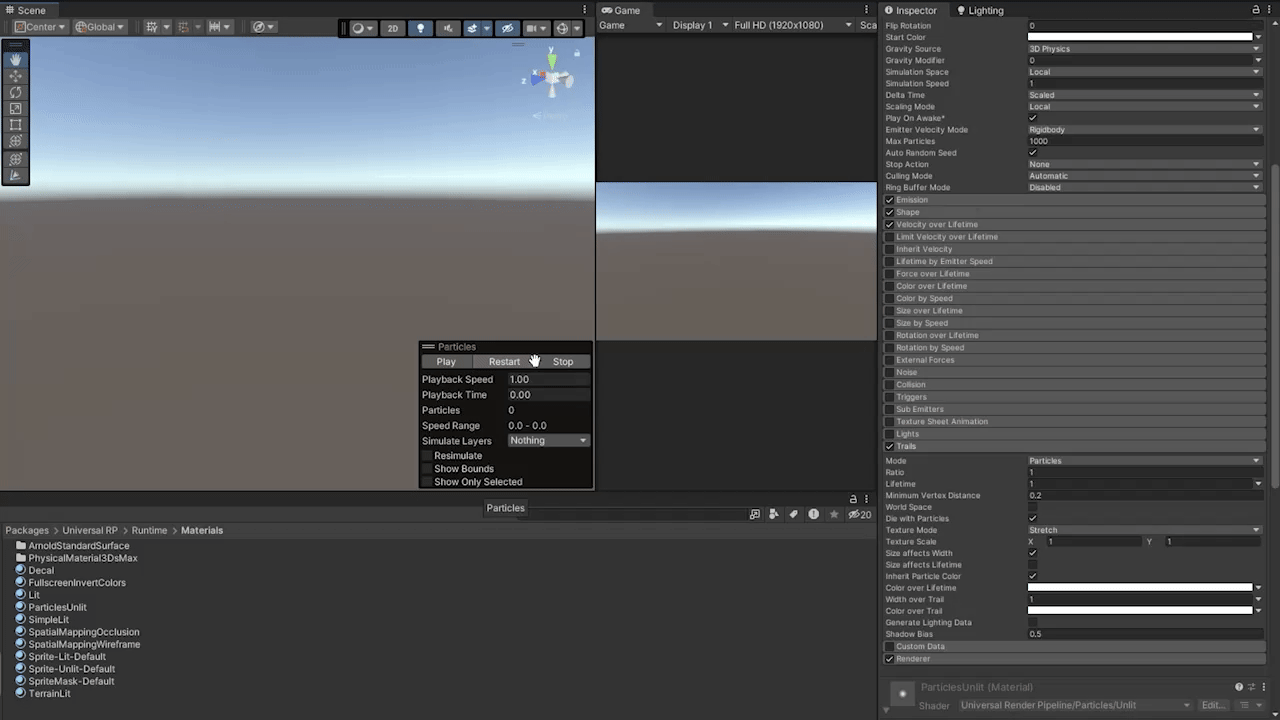The width and height of the screenshot is (1280, 720).
Task: Select the Rotate tool
Action: [x=15, y=92]
